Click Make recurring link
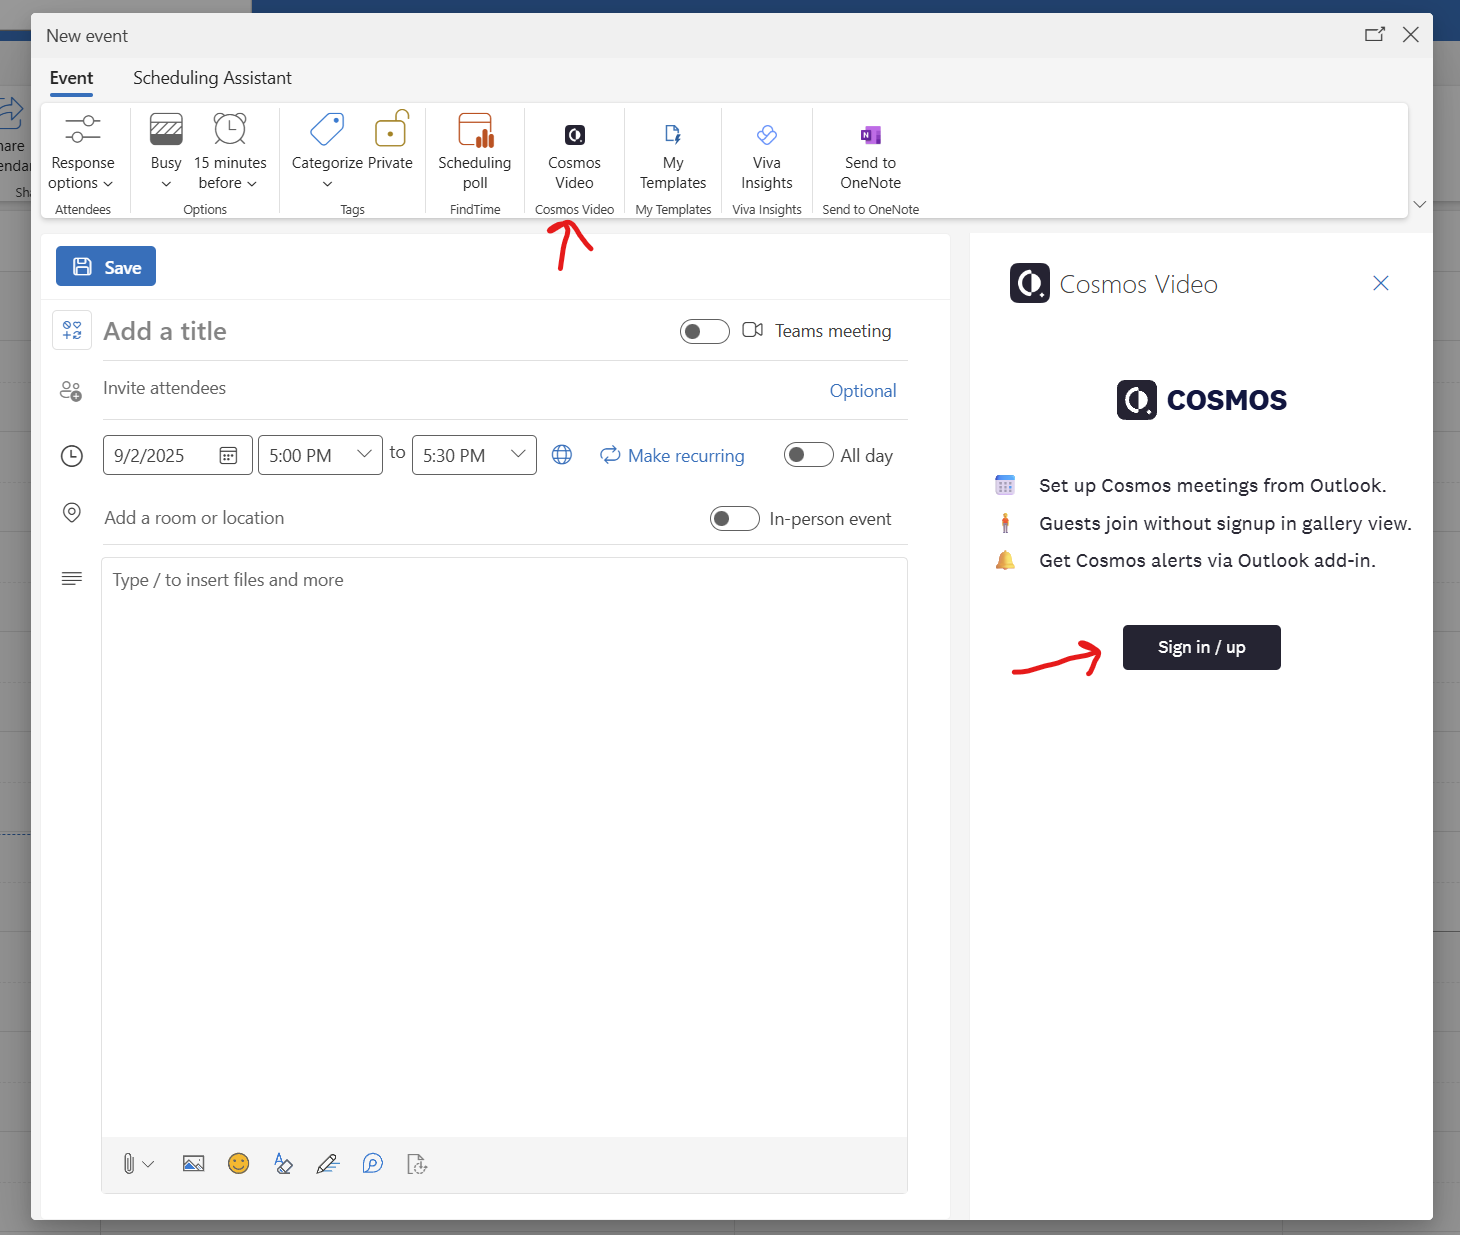The image size is (1460, 1235). click(x=672, y=456)
